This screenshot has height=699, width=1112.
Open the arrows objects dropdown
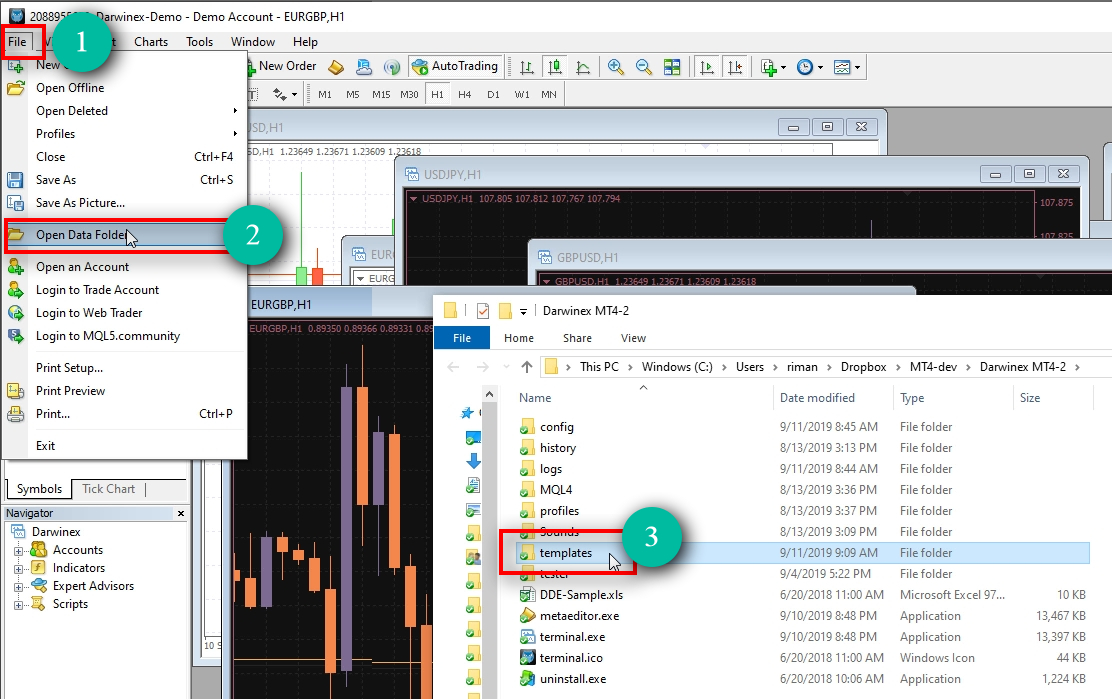[x=285, y=94]
